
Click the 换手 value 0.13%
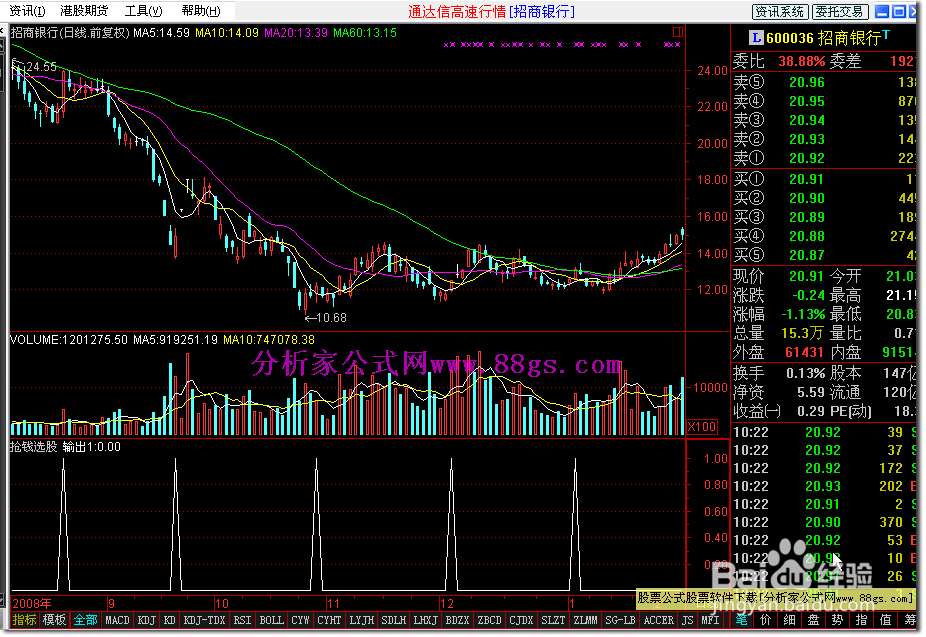click(806, 373)
